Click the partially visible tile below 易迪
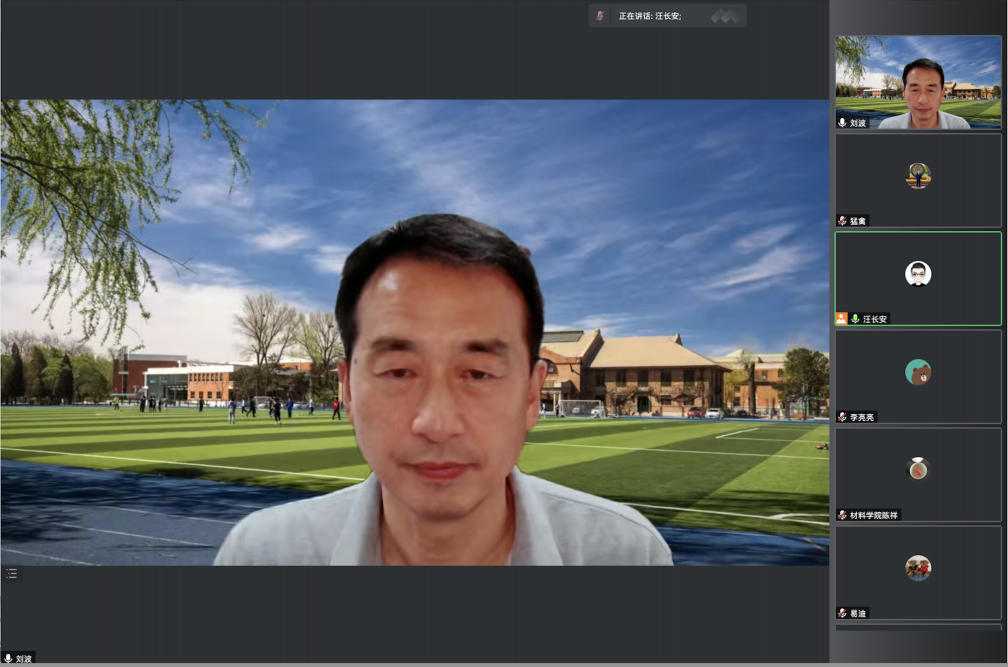 pyautogui.click(x=918, y=628)
